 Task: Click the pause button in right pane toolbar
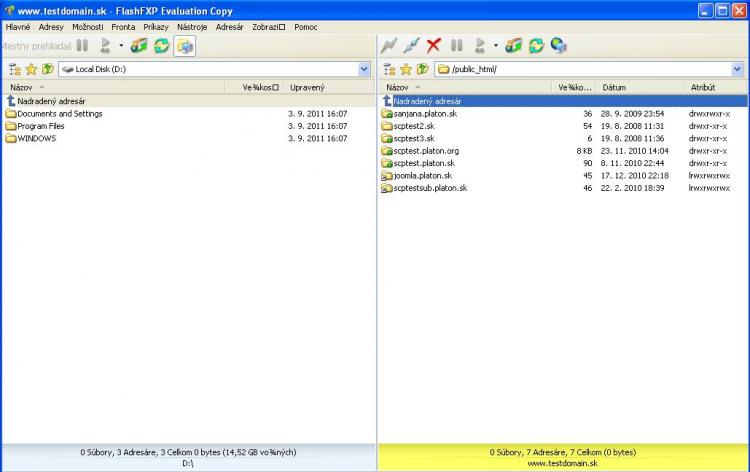[x=457, y=46]
